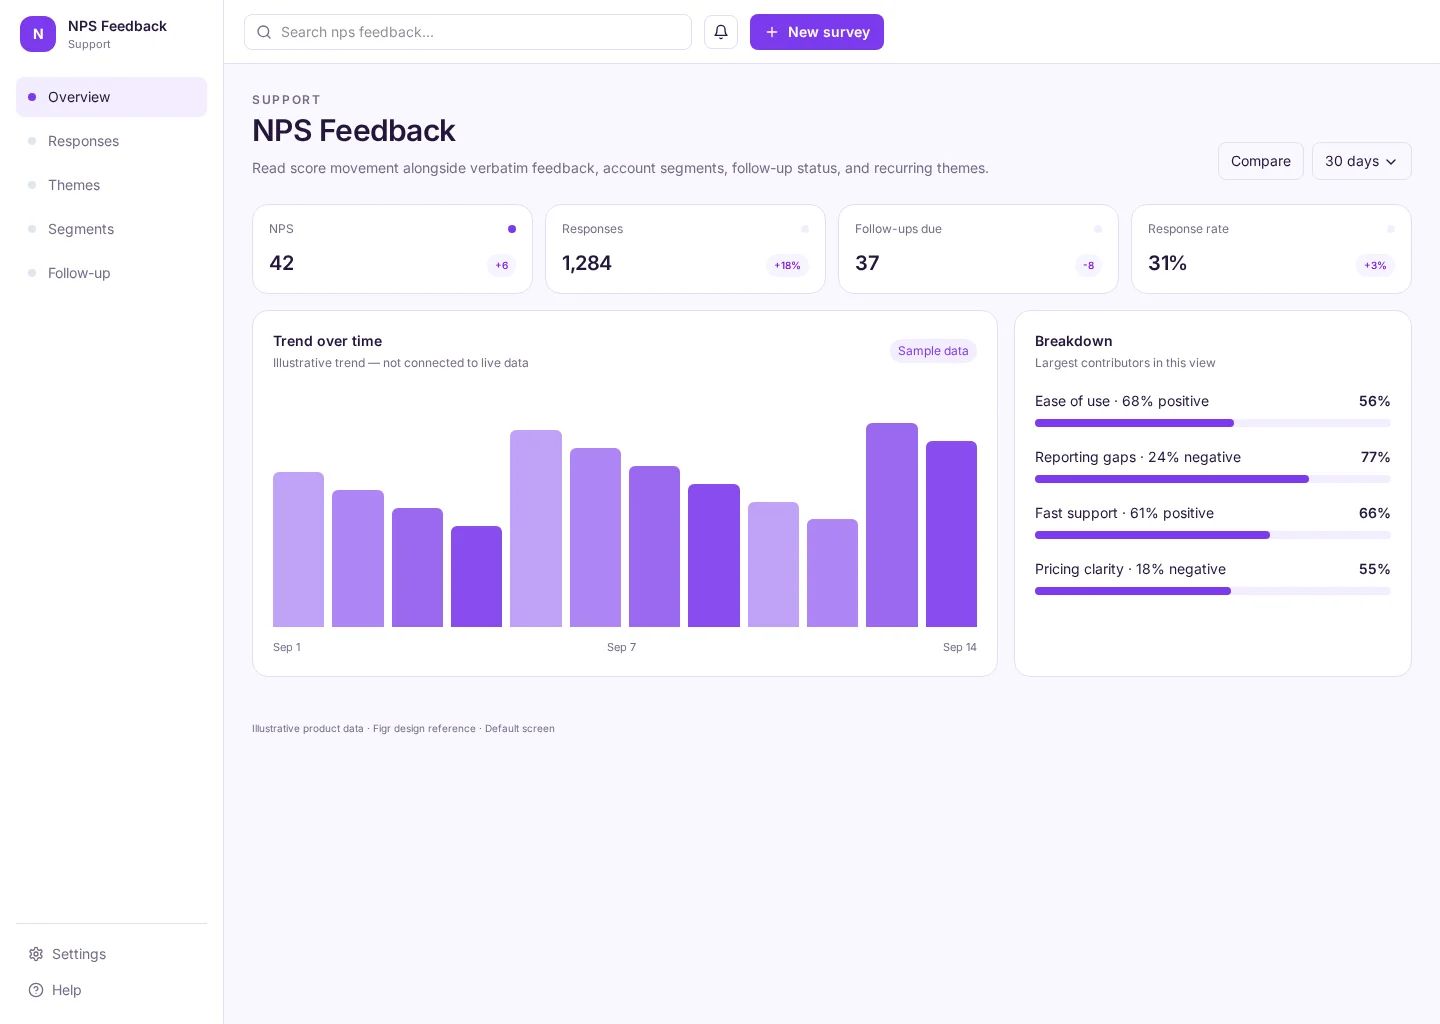Click 'Reporting gaps · 24% negative' text
Viewport: 1440px width, 1024px height.
(1138, 457)
